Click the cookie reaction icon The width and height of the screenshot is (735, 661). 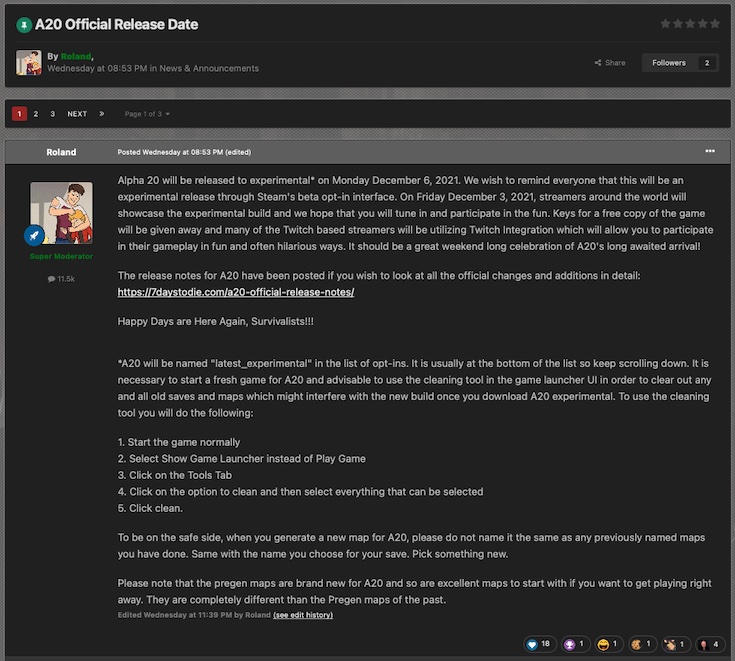(x=635, y=645)
